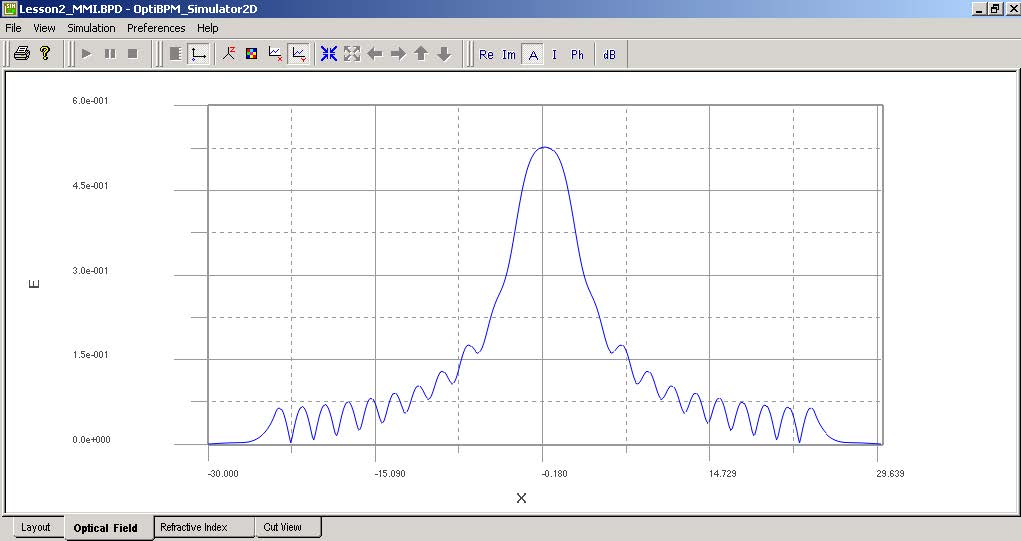This screenshot has height=541, width=1021.
Task: Select the layout ruler view icon
Action: click(x=175, y=54)
